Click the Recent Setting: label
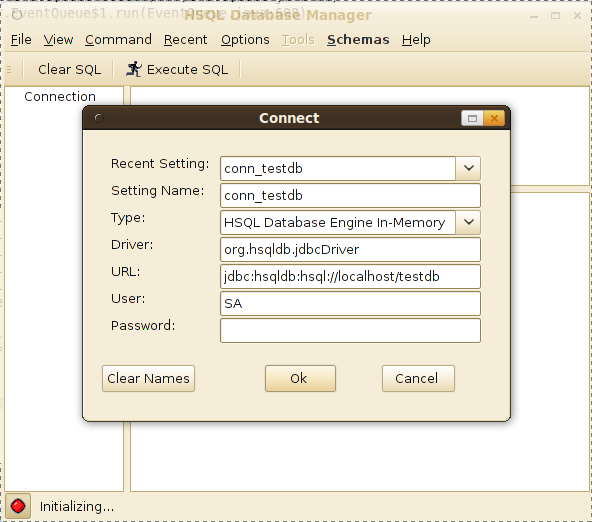 coord(160,164)
